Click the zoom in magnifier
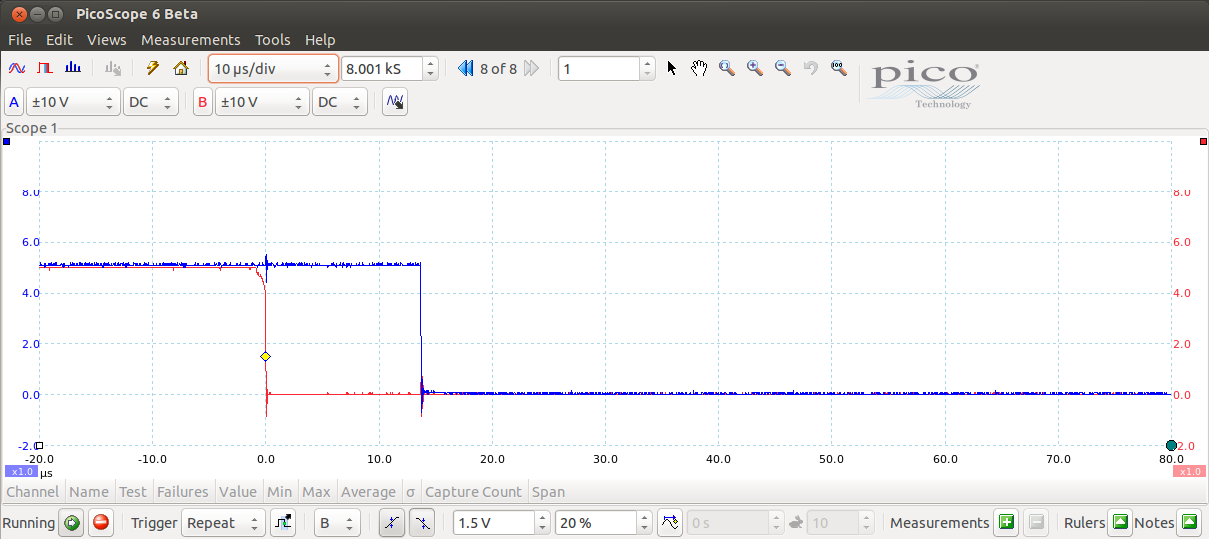This screenshot has height=539, width=1209. pos(755,69)
